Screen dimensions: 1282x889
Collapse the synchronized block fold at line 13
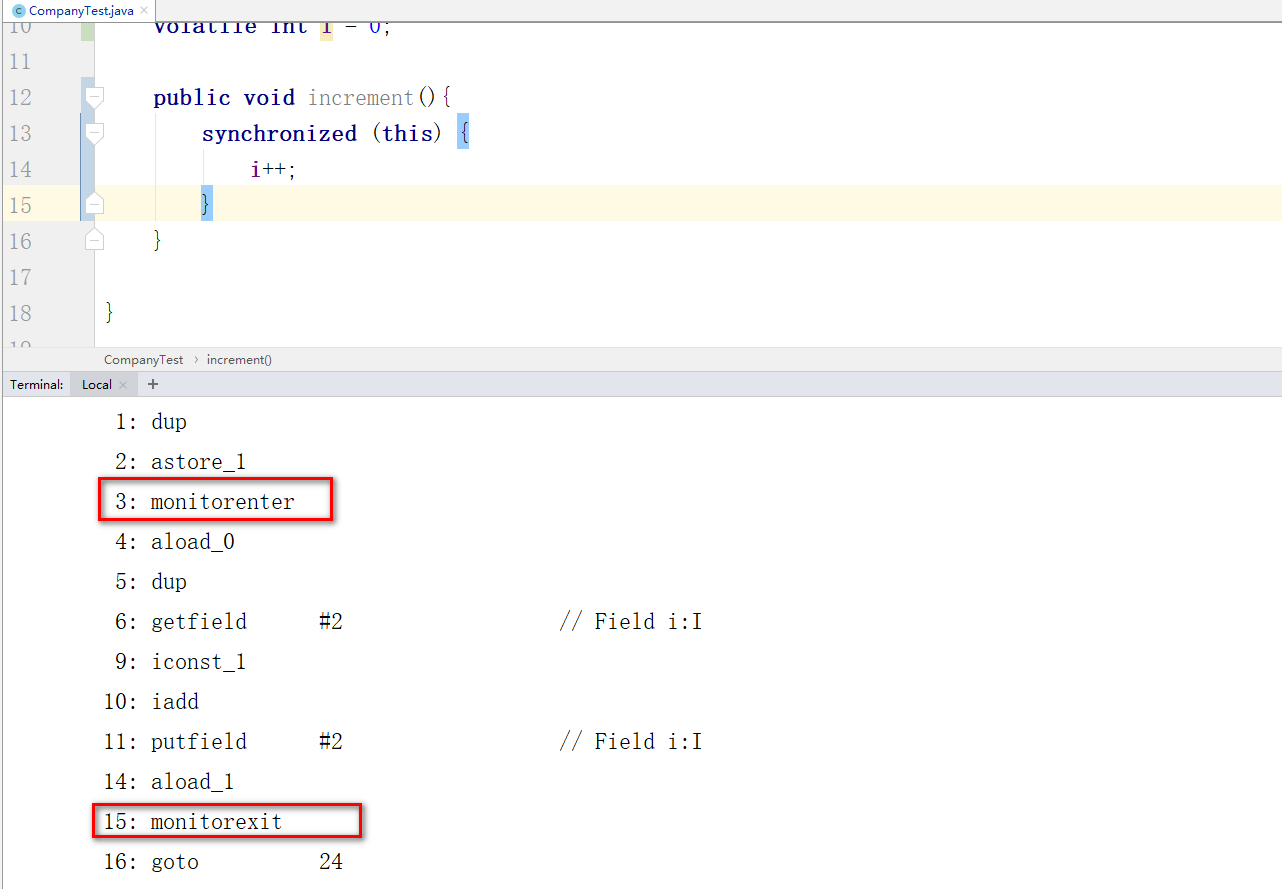click(94, 133)
